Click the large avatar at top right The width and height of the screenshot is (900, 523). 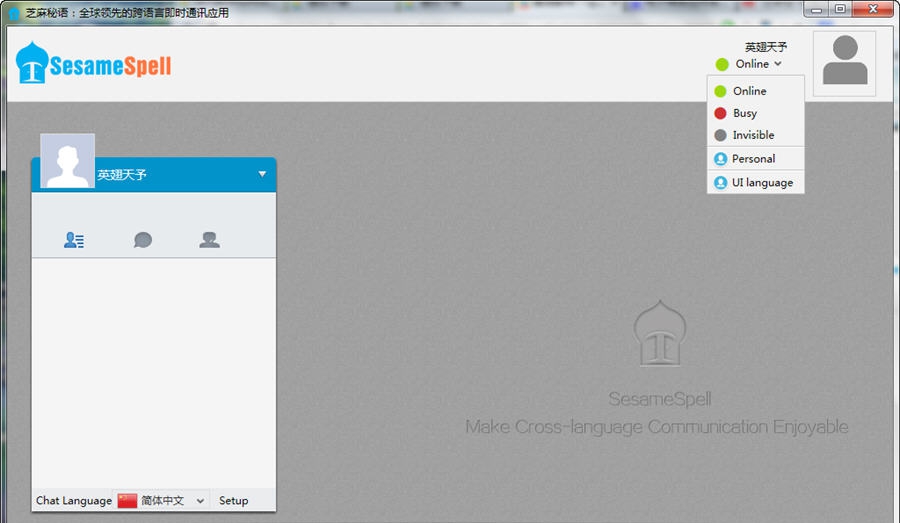(x=844, y=63)
